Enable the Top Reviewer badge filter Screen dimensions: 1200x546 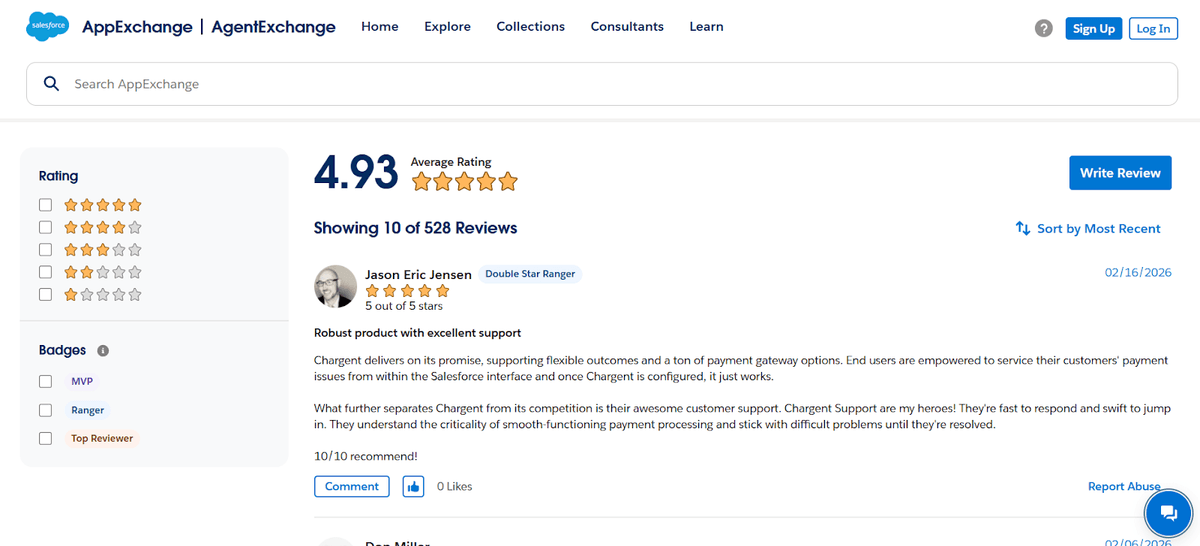coord(45,438)
